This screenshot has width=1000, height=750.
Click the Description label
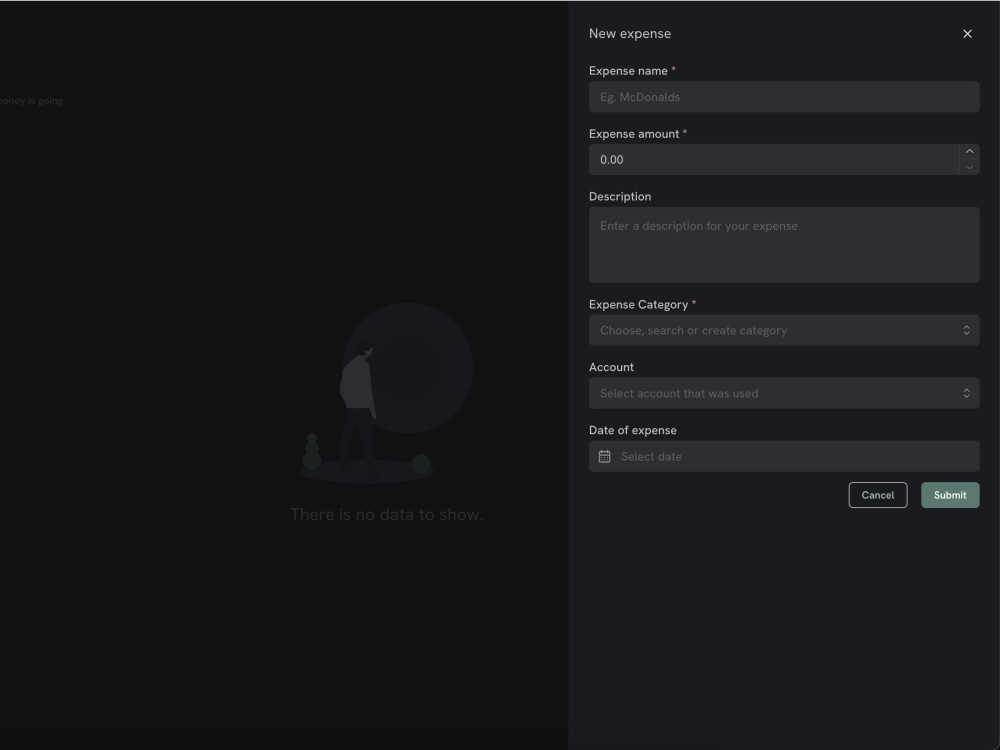point(620,196)
